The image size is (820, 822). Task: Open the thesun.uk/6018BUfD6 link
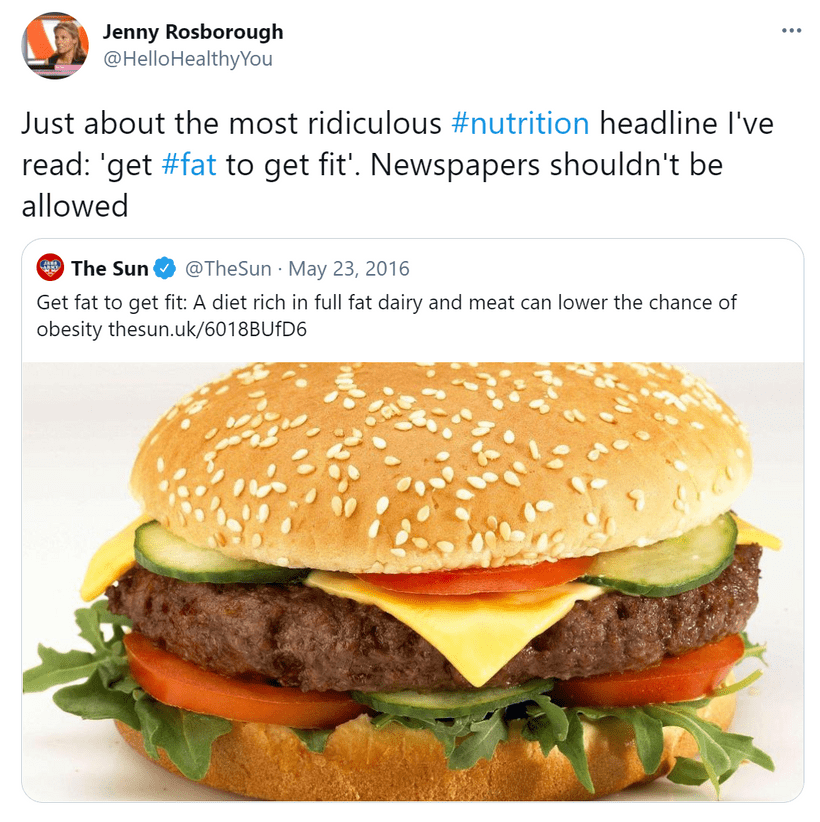click(x=208, y=330)
